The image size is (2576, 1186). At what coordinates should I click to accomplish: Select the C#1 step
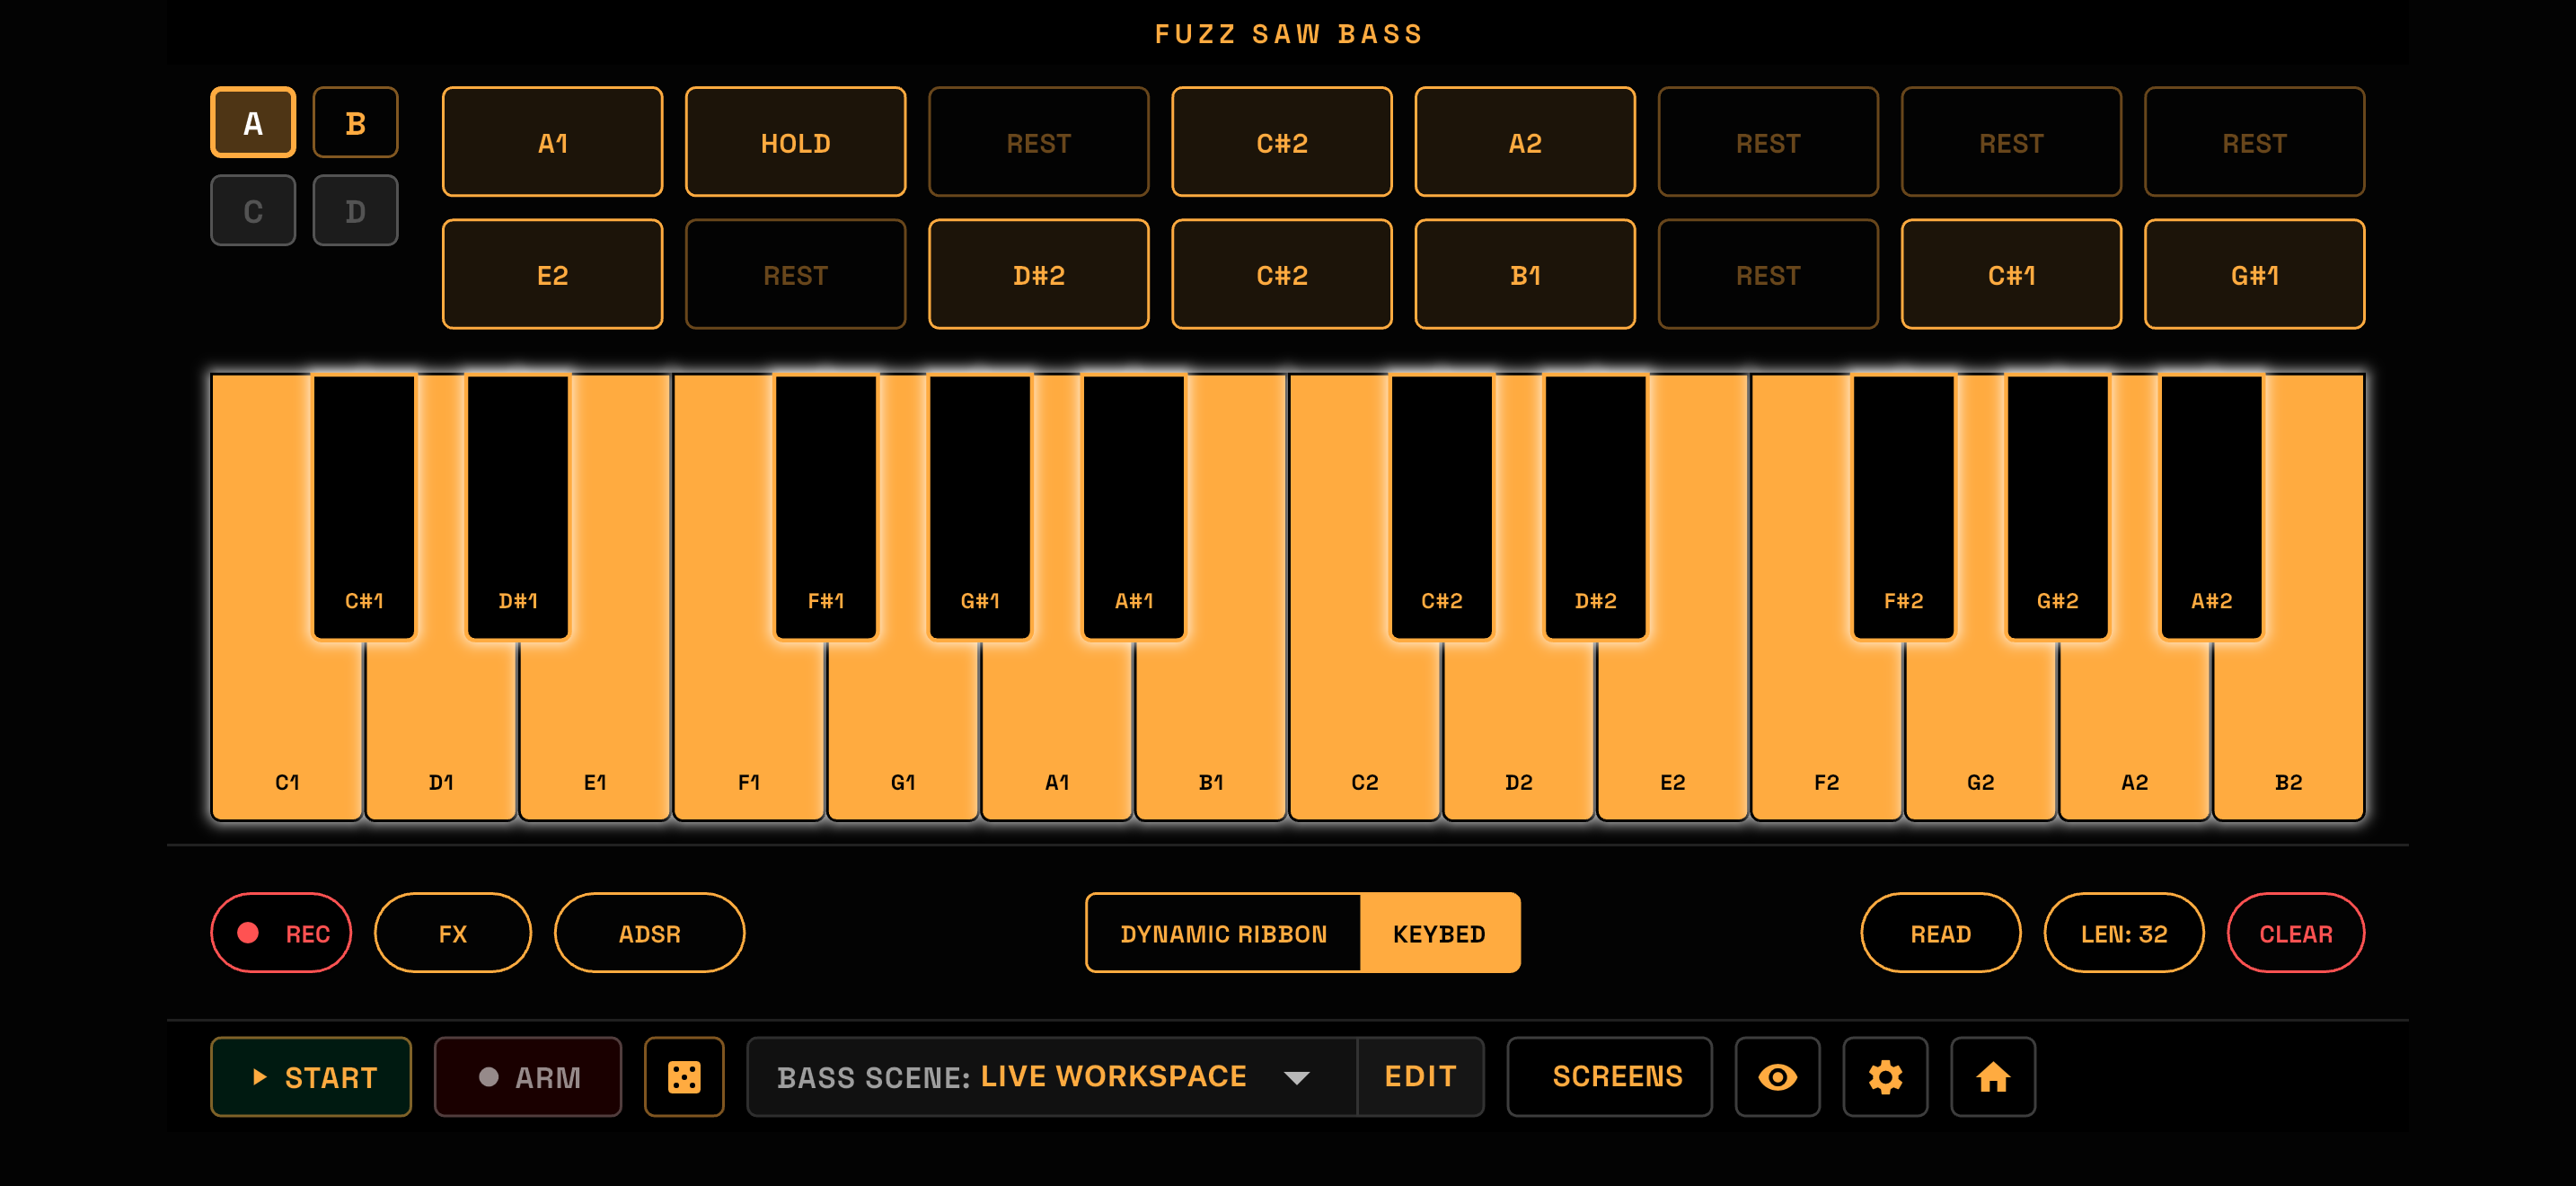click(2011, 274)
